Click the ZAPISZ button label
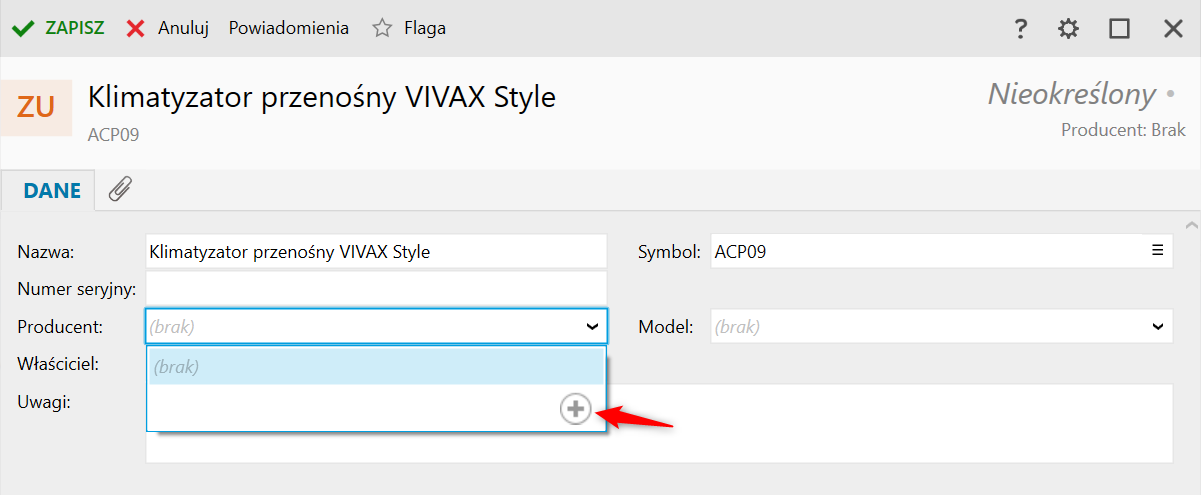 [75, 28]
